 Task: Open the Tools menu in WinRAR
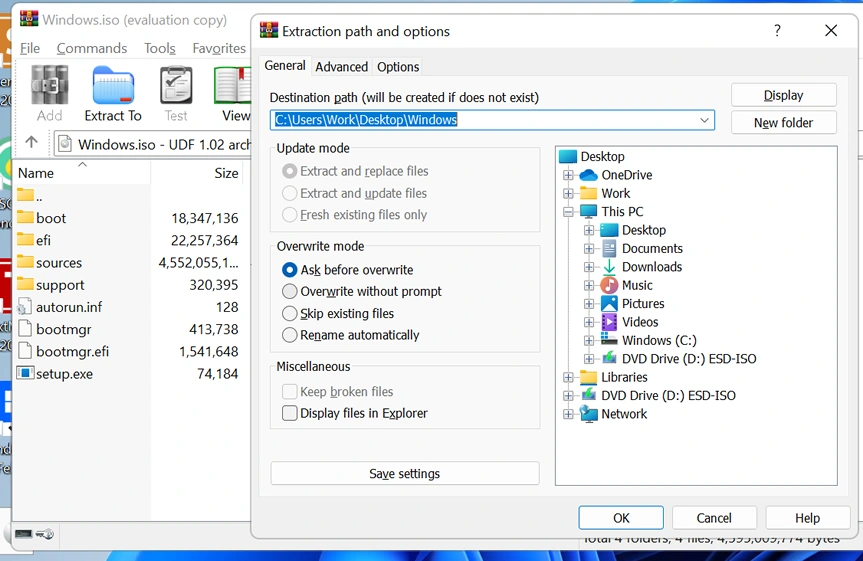point(160,48)
